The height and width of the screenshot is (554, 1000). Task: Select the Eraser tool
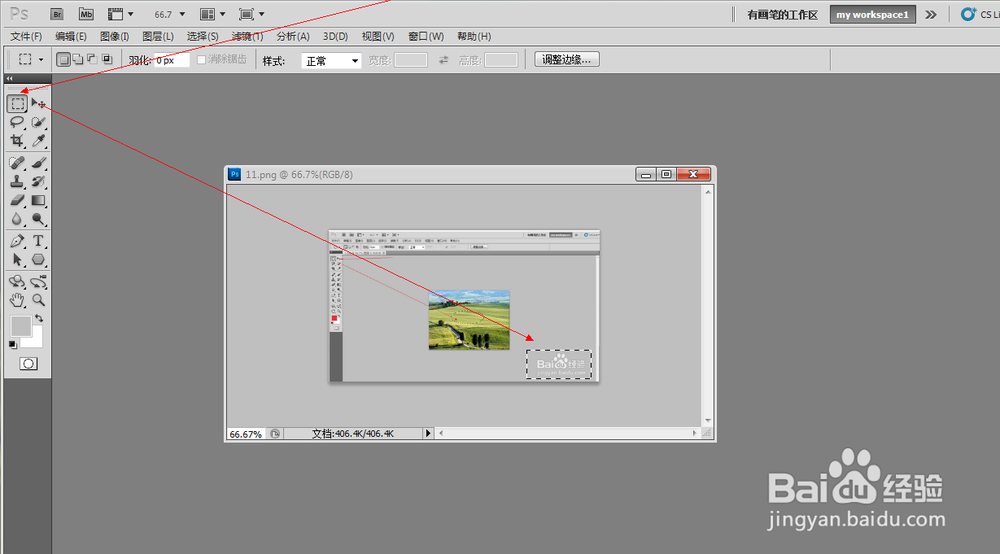click(17, 200)
